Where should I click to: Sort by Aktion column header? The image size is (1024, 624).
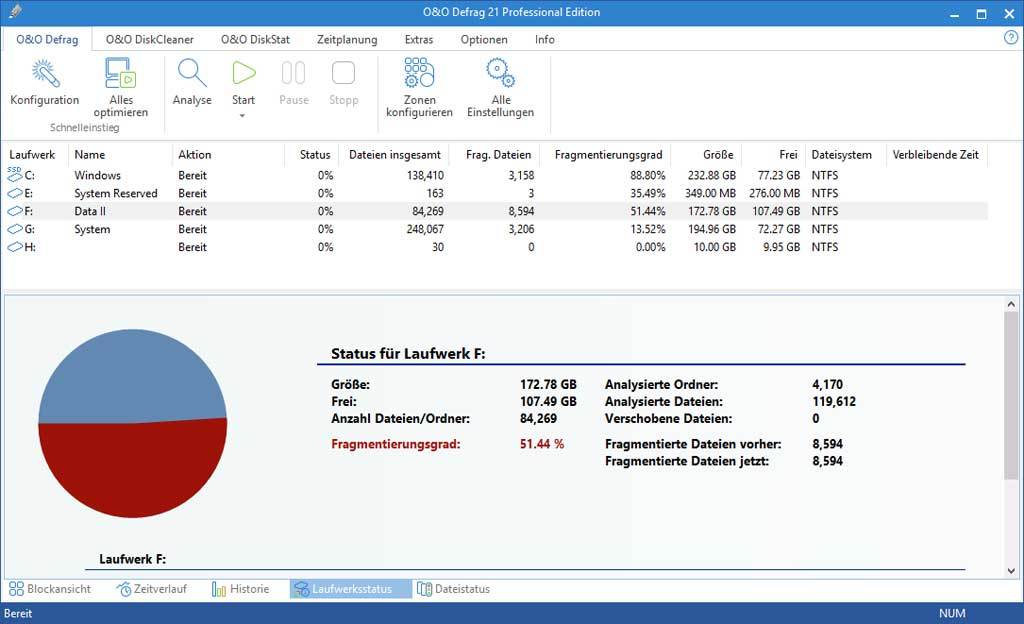click(195, 155)
